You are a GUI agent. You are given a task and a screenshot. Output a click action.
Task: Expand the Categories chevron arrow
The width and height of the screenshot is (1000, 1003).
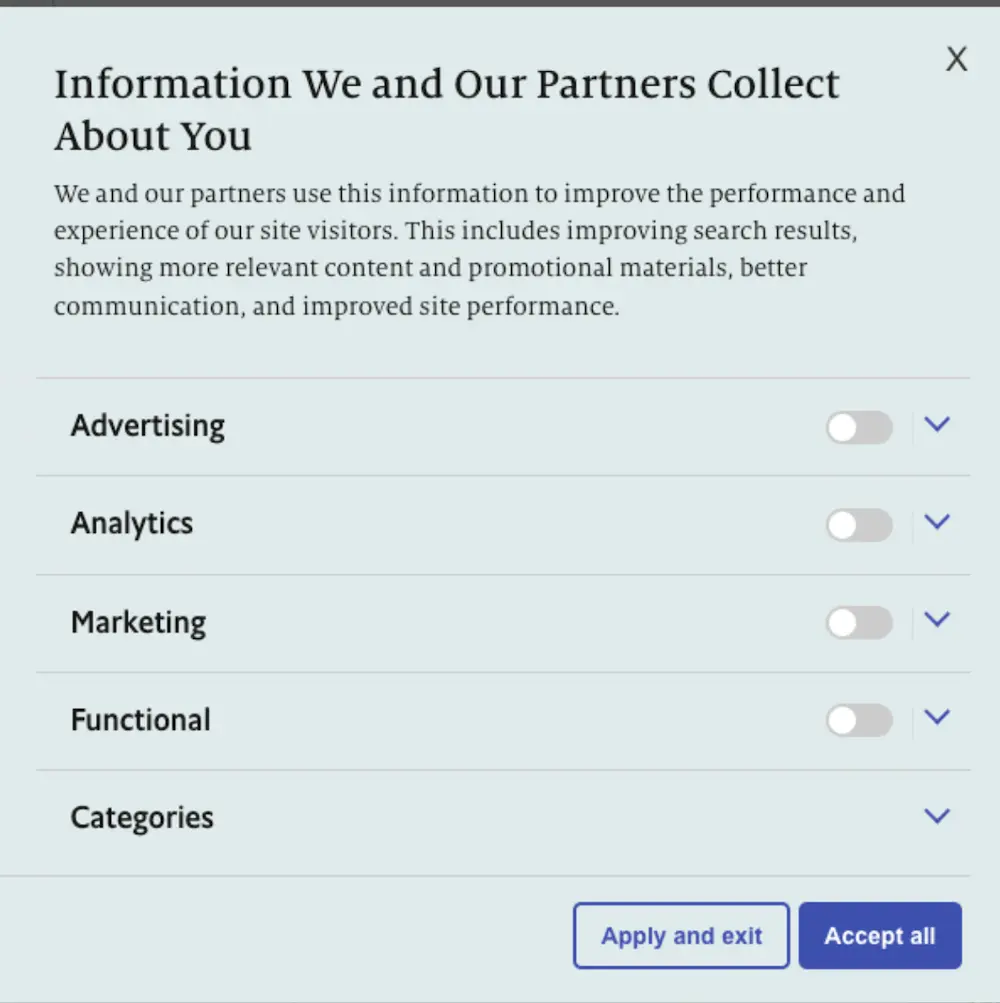point(937,816)
